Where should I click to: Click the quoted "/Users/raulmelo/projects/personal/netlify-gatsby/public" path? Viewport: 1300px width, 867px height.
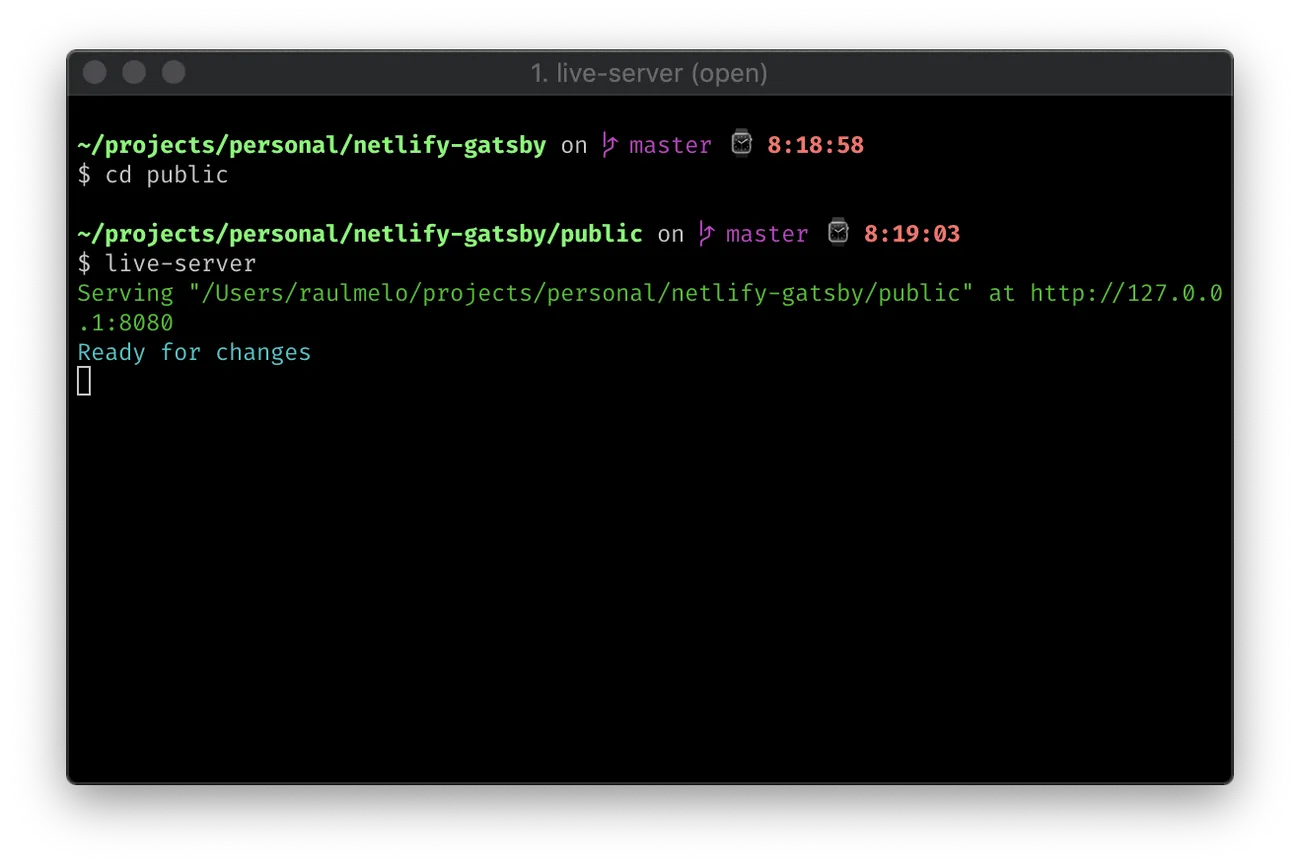point(581,294)
